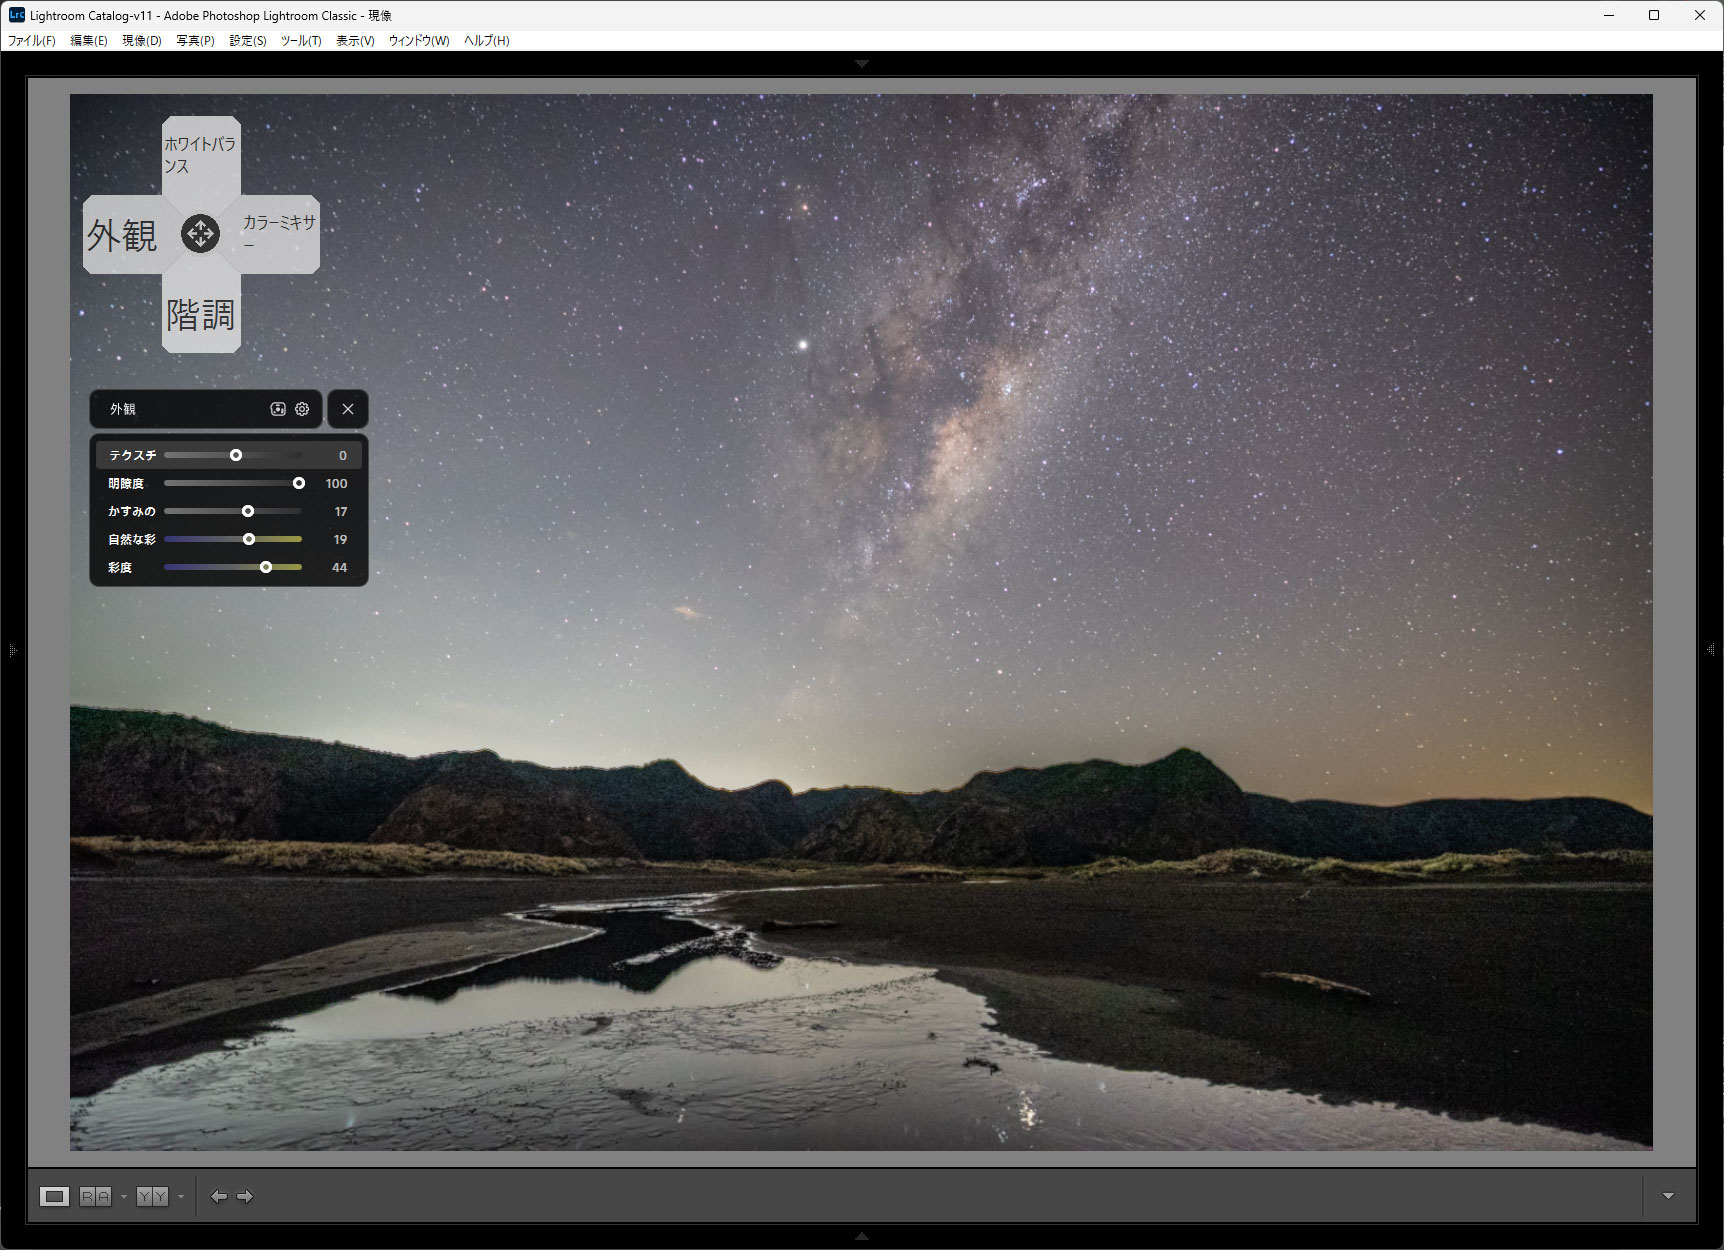Show the top module panel via top triangle
This screenshot has width=1724, height=1250.
[862, 64]
